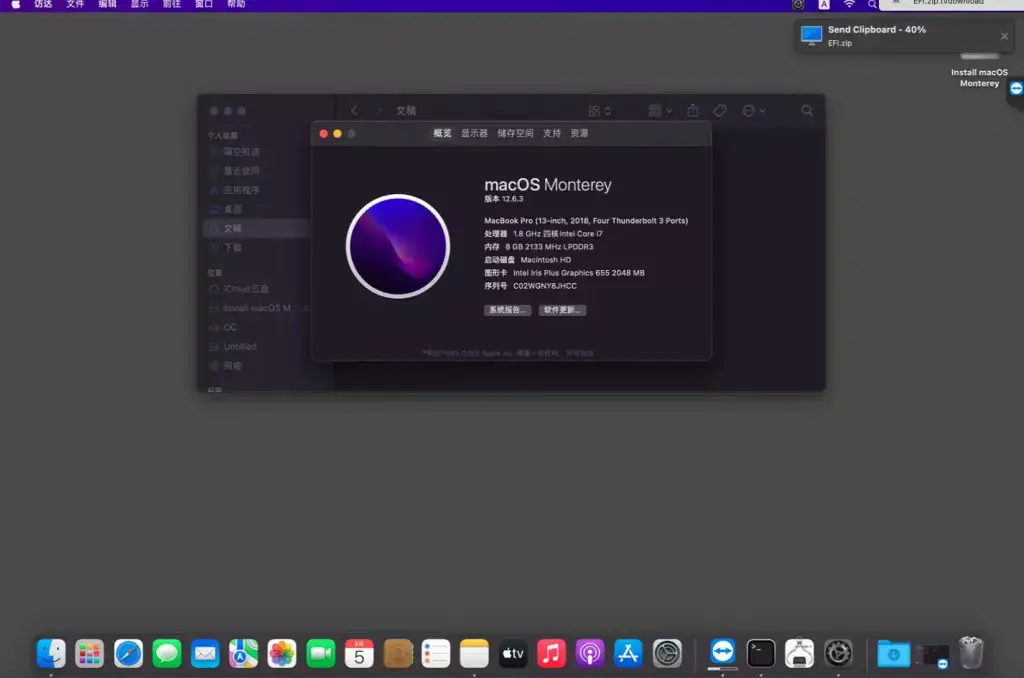Switch to the 资源 tab

pyautogui.click(x=579, y=133)
